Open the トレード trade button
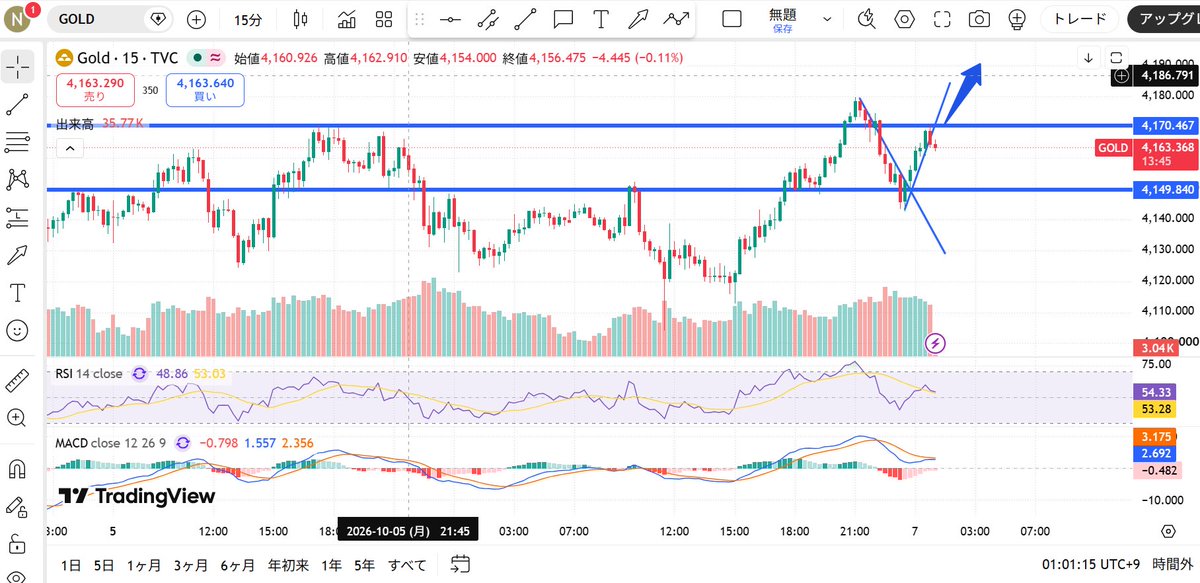The width and height of the screenshot is (1200, 583). 1080,18
